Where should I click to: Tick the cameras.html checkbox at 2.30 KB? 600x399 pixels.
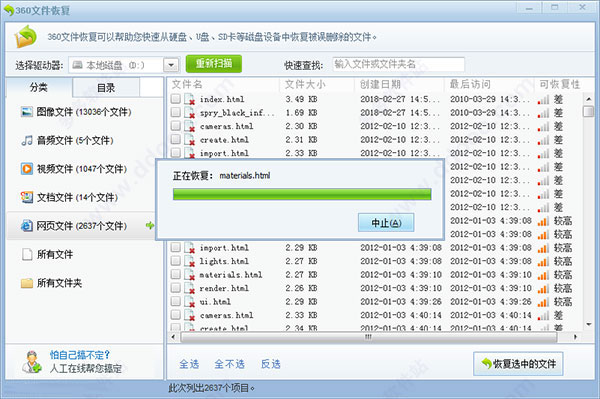(176, 126)
